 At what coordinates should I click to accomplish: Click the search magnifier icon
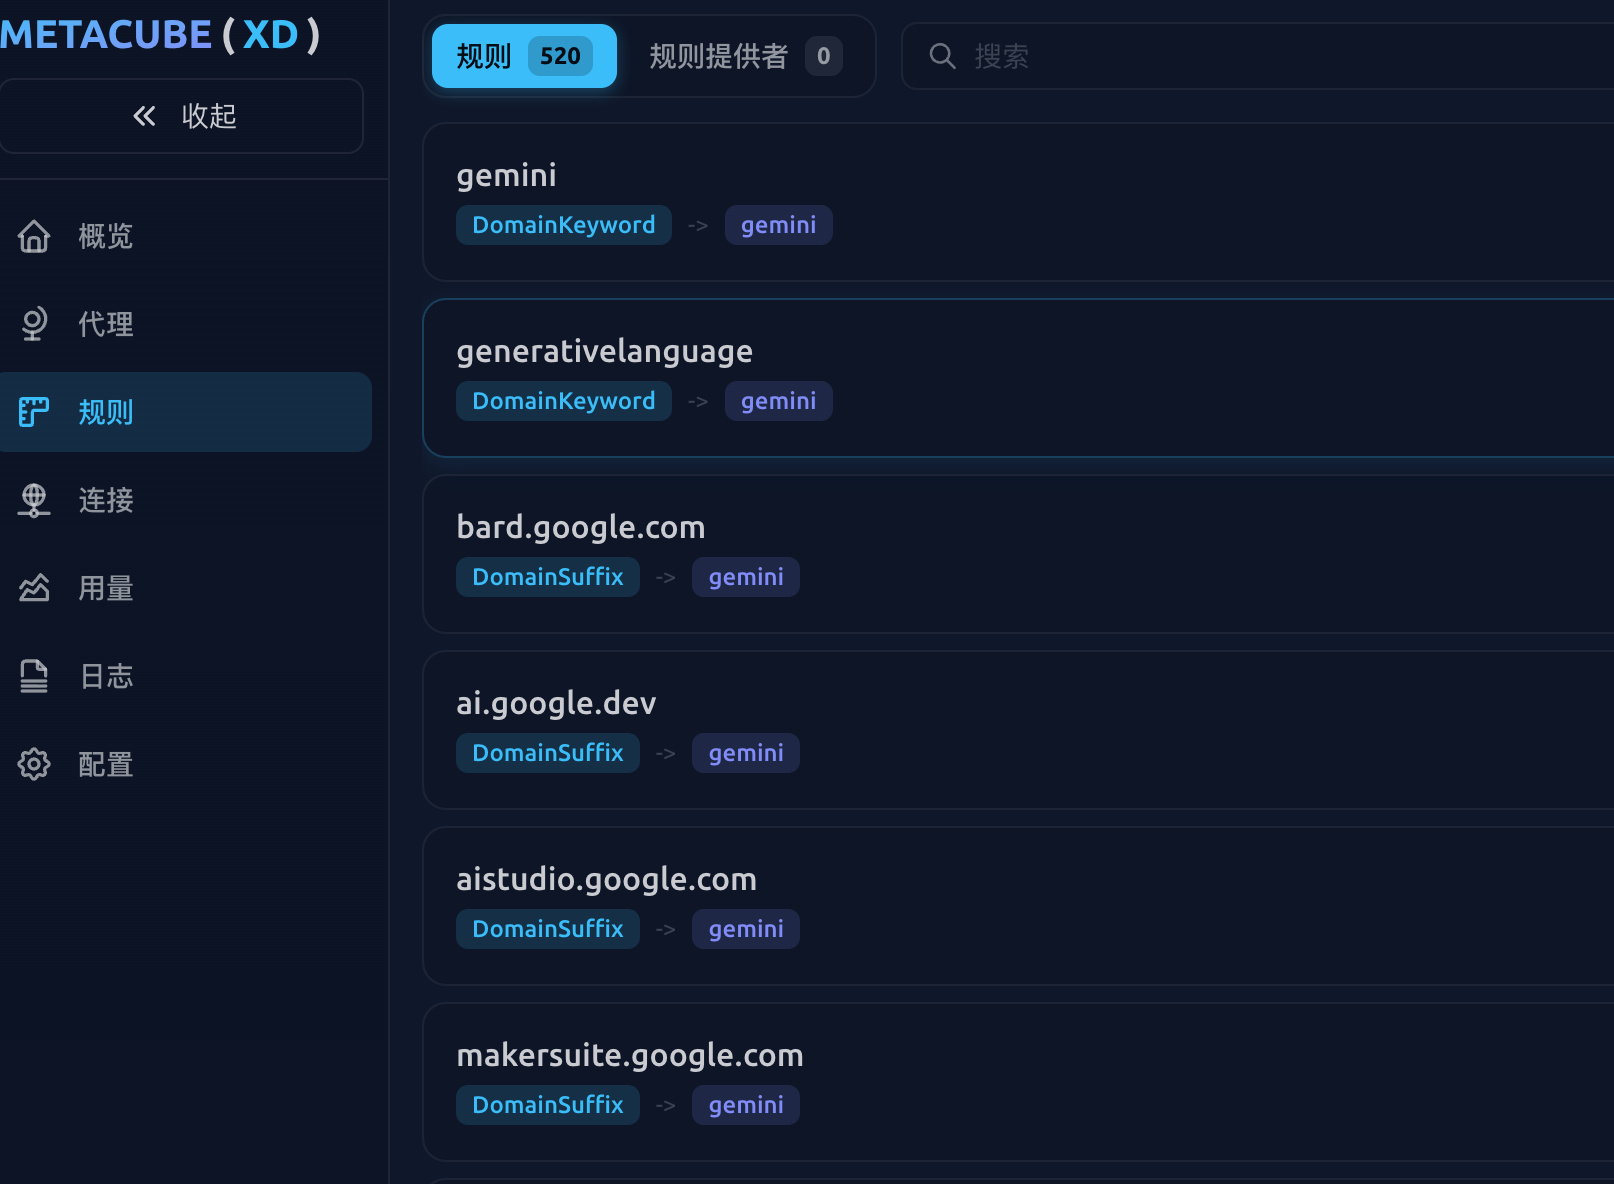pos(942,56)
